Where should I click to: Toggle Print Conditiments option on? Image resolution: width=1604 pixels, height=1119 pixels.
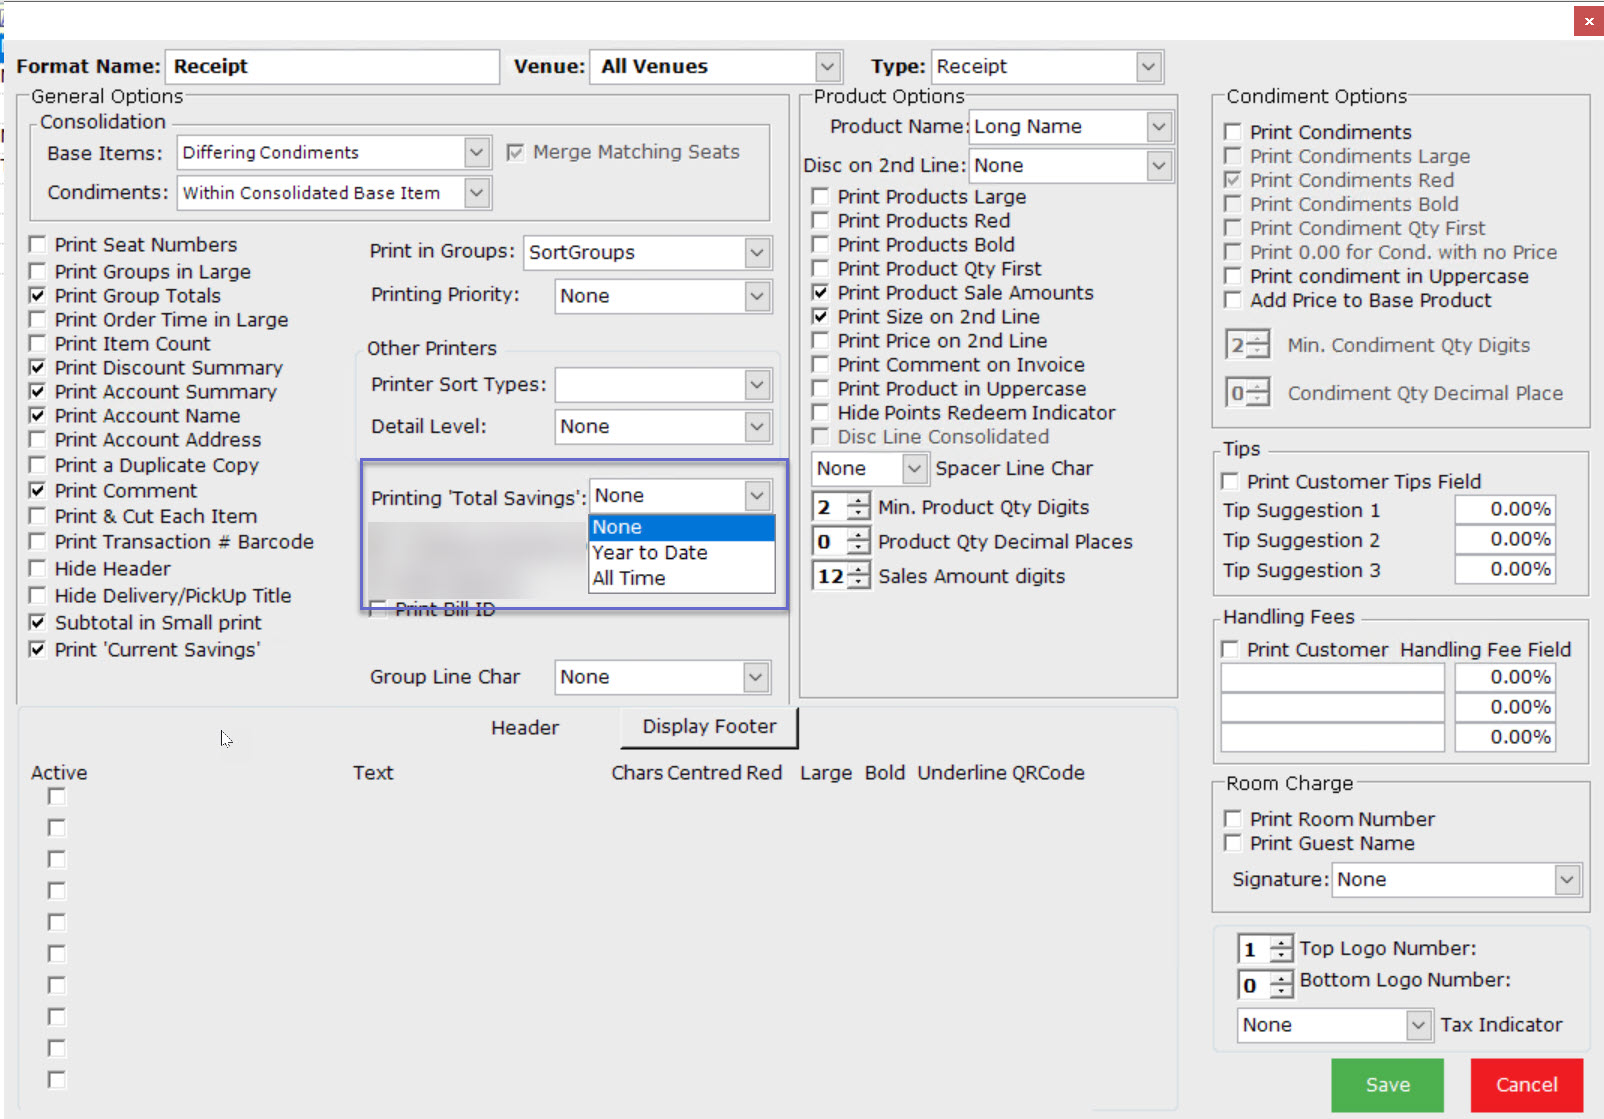[1233, 132]
